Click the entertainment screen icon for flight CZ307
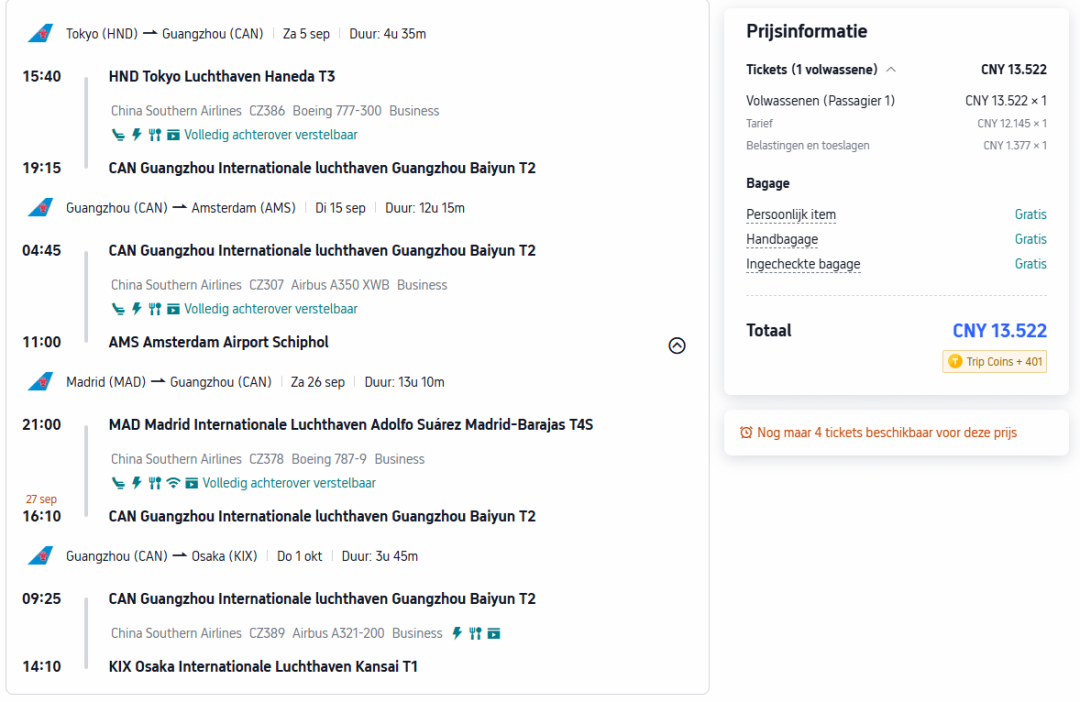 pos(174,309)
